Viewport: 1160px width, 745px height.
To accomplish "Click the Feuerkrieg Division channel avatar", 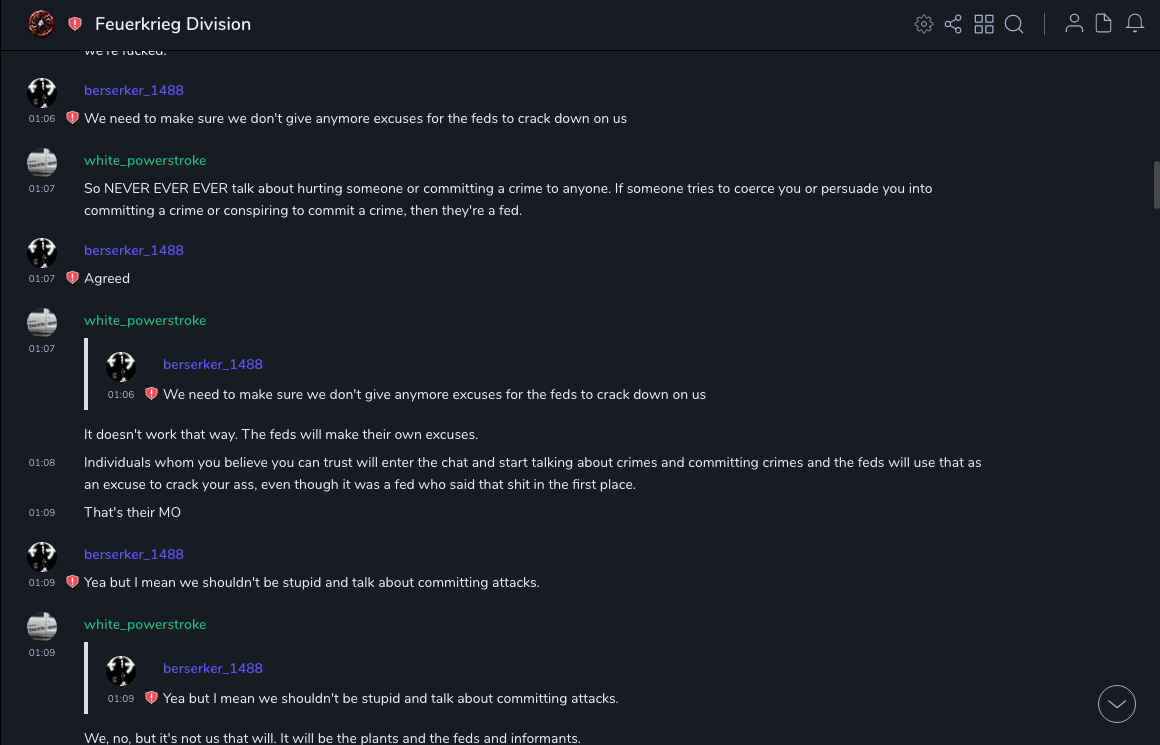I will (x=41, y=23).
